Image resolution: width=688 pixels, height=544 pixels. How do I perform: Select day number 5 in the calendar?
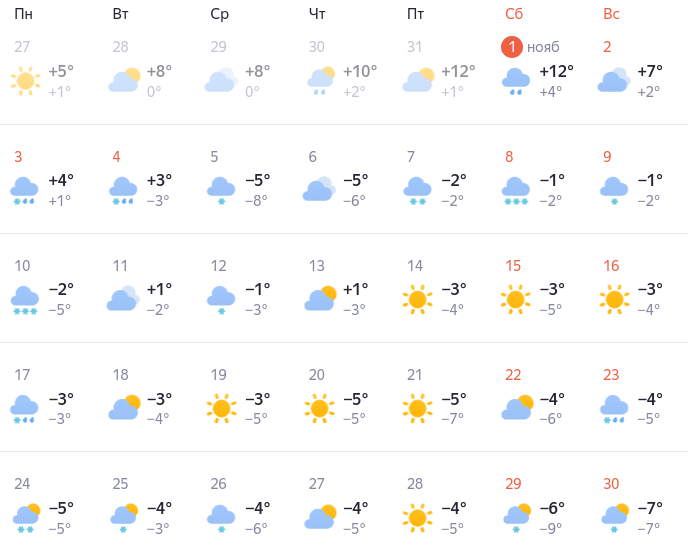[x=214, y=157]
